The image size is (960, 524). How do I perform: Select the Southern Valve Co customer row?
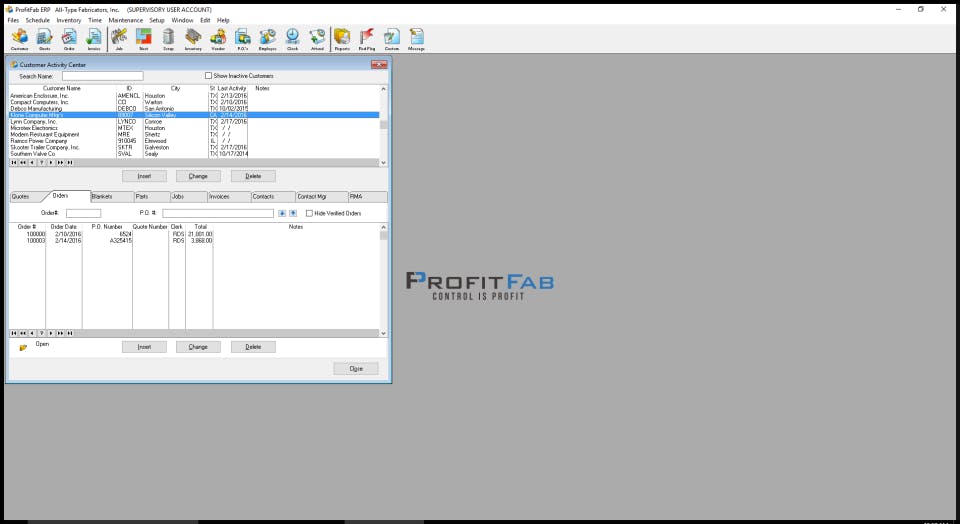tap(194, 154)
